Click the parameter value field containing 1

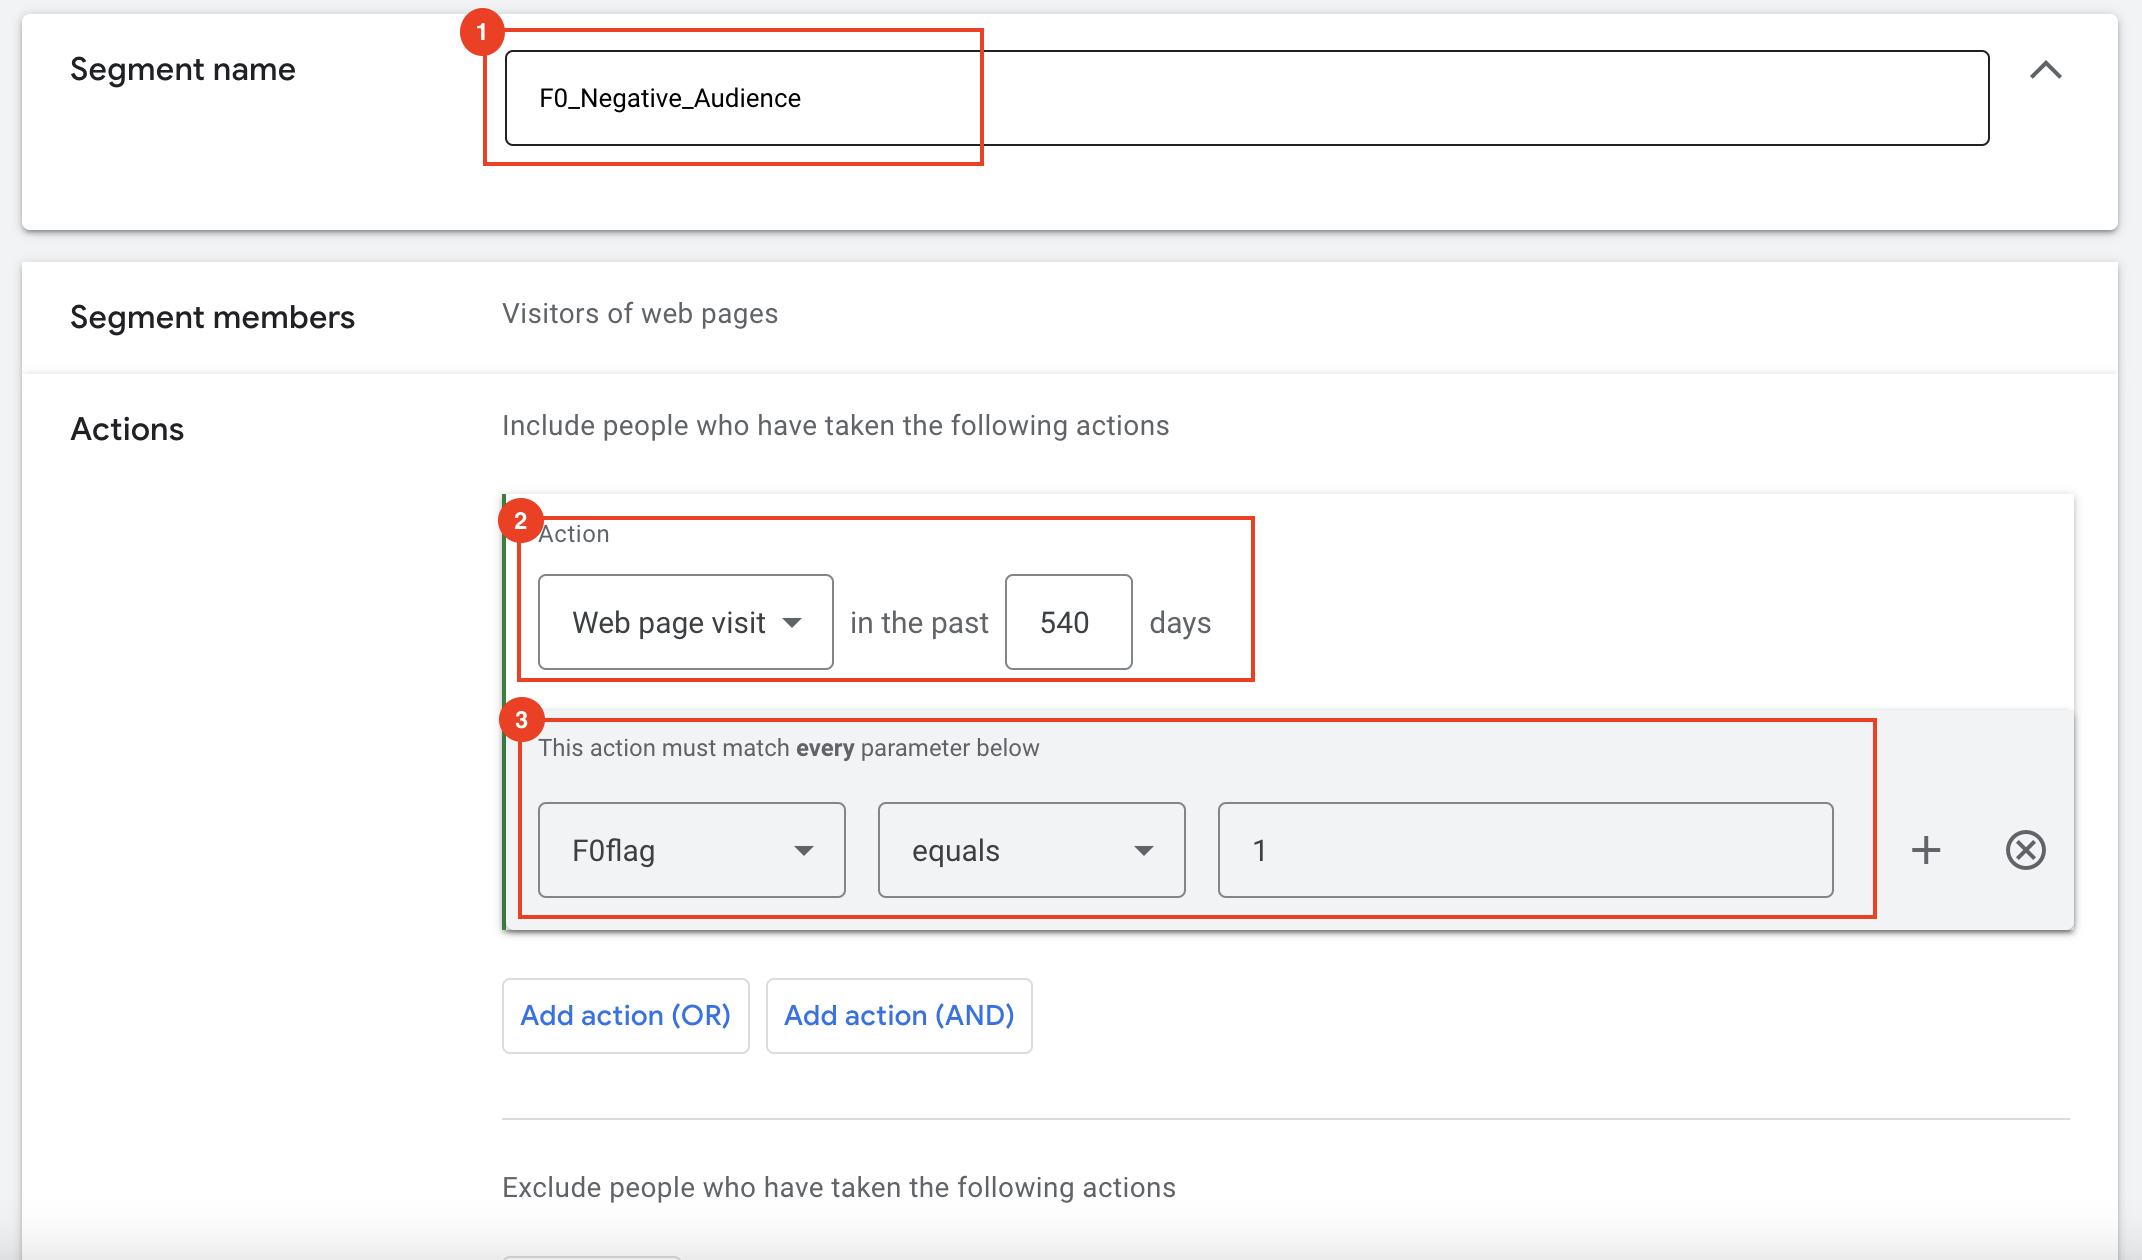pos(1524,850)
